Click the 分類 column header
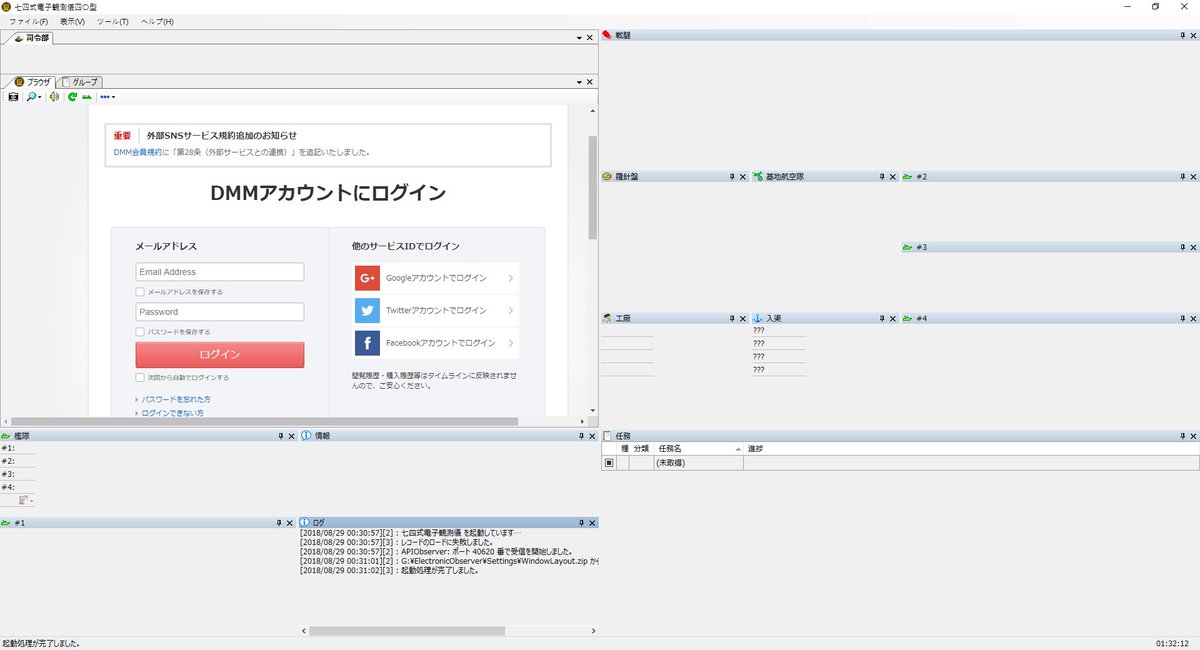The image size is (1200, 650). (x=640, y=450)
